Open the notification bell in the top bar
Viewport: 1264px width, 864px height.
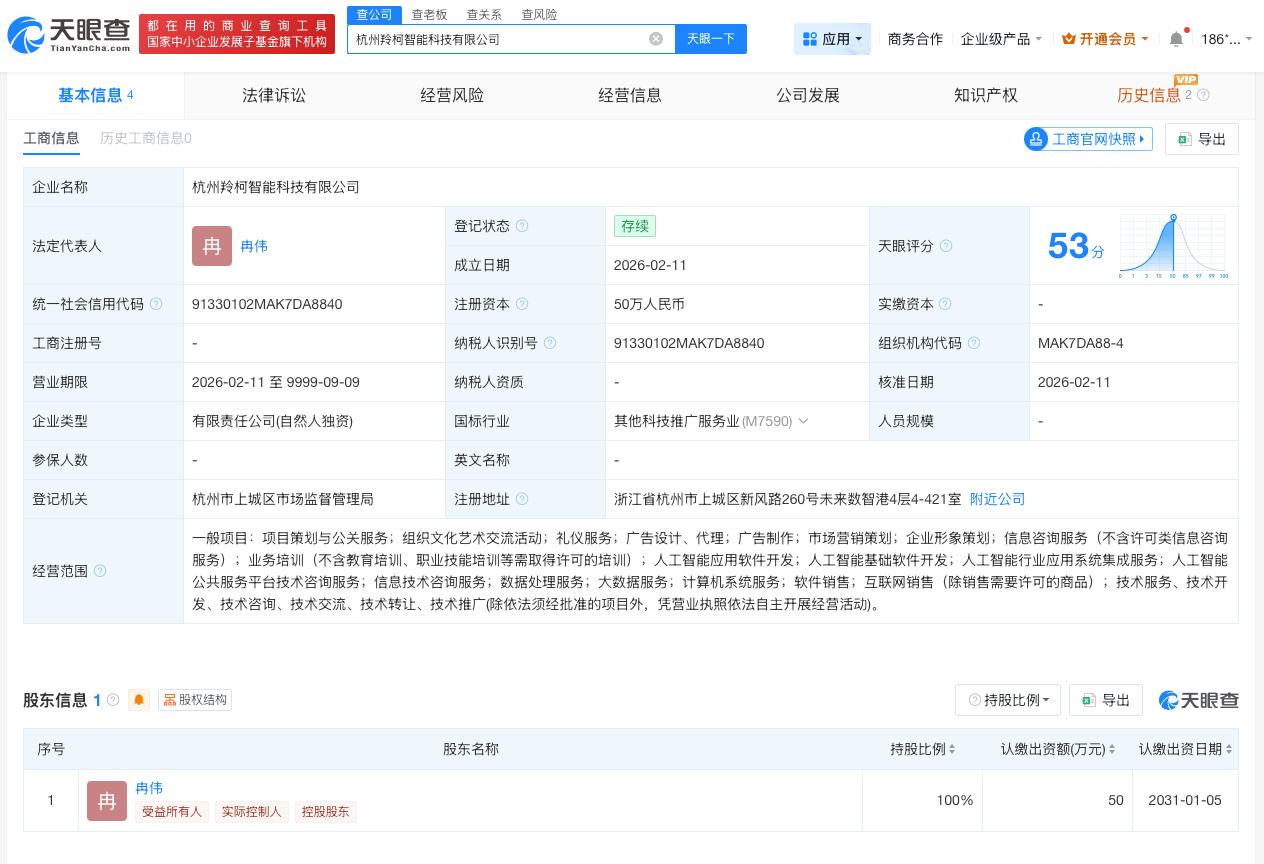pyautogui.click(x=1176, y=39)
